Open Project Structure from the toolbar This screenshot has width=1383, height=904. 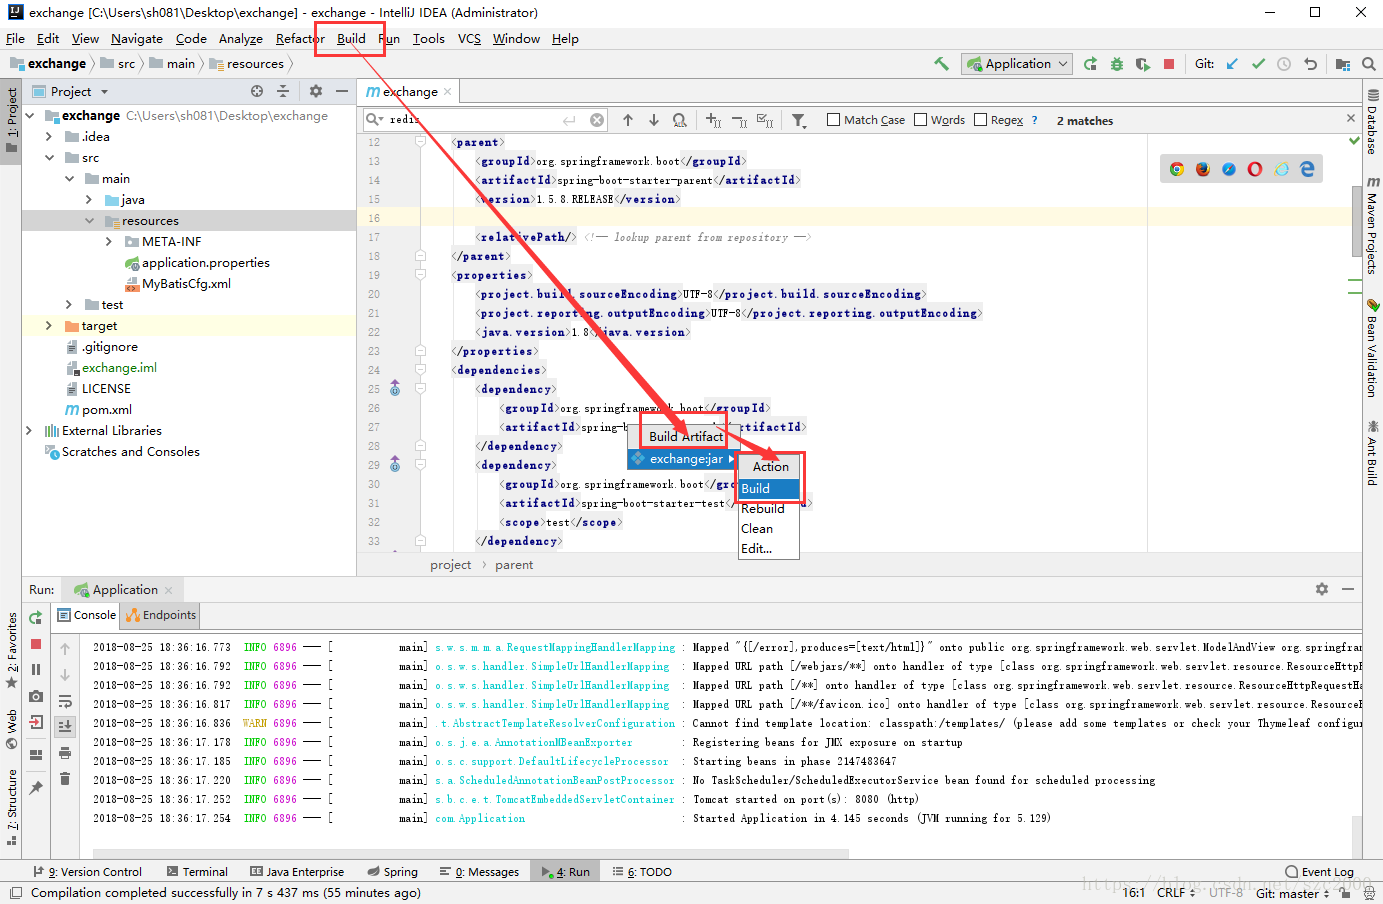click(1343, 63)
